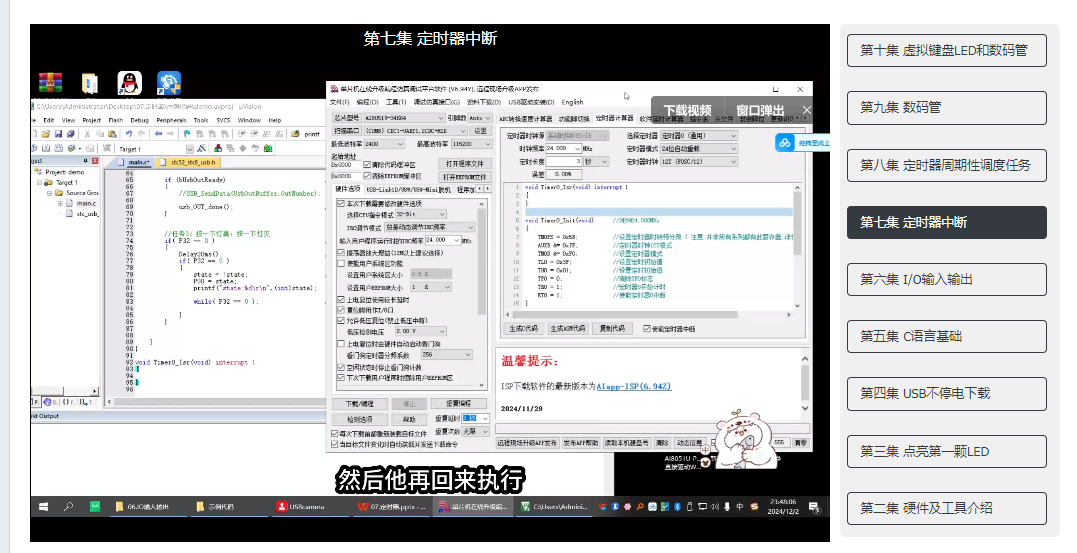Click the 下载视频 overlay button

pyautogui.click(x=688, y=110)
